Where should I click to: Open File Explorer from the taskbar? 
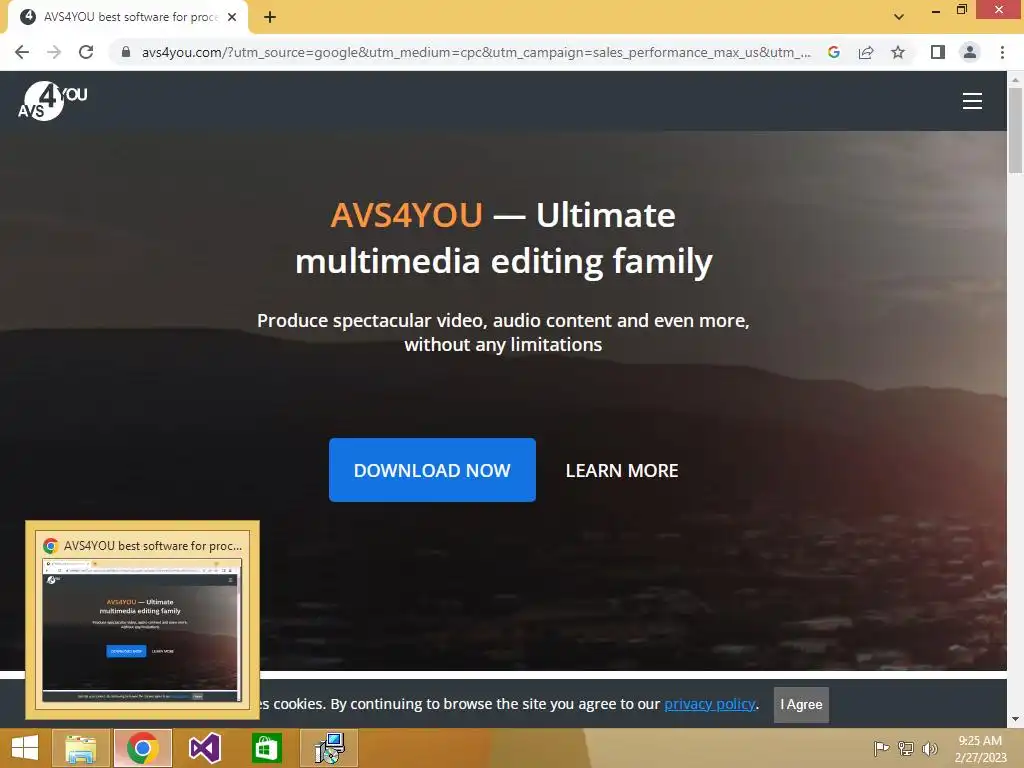80,748
